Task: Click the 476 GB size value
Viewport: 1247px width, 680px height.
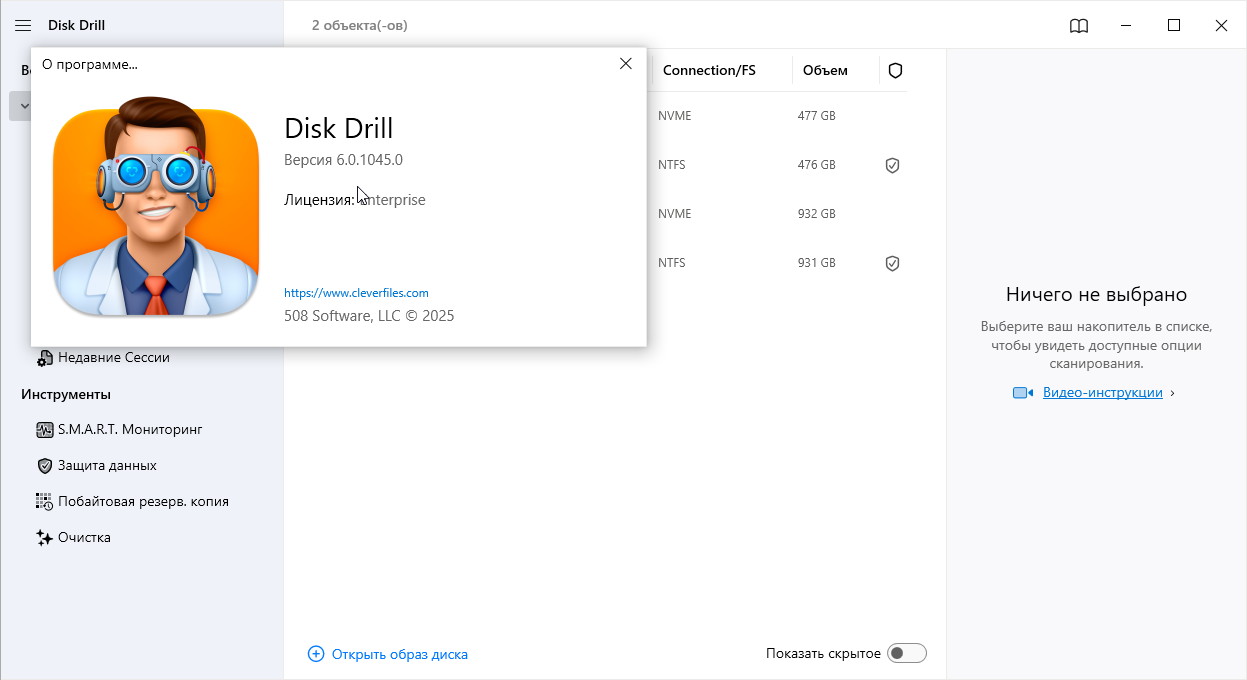Action: (x=816, y=165)
